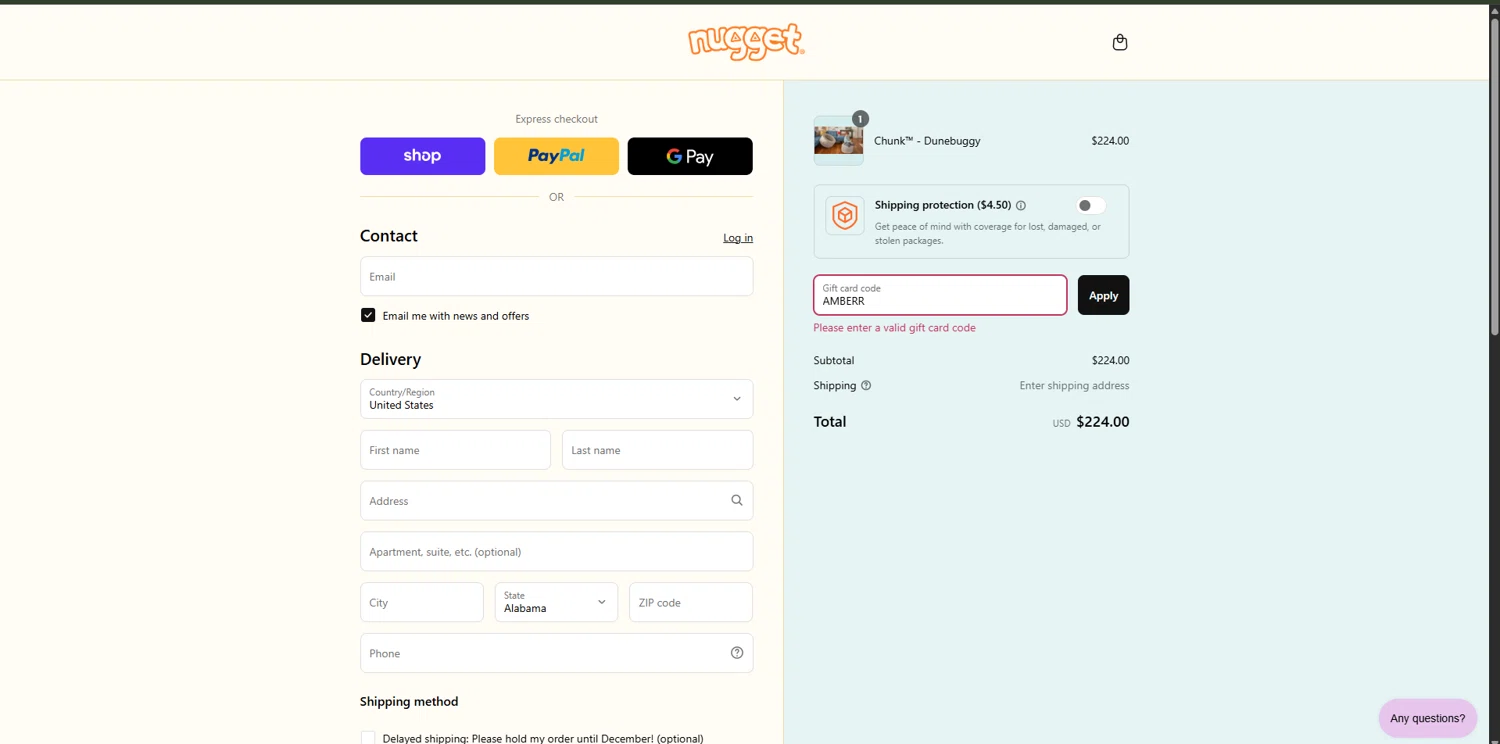Open the Country/Region dropdown
The image size is (1500, 744).
pyautogui.click(x=556, y=399)
